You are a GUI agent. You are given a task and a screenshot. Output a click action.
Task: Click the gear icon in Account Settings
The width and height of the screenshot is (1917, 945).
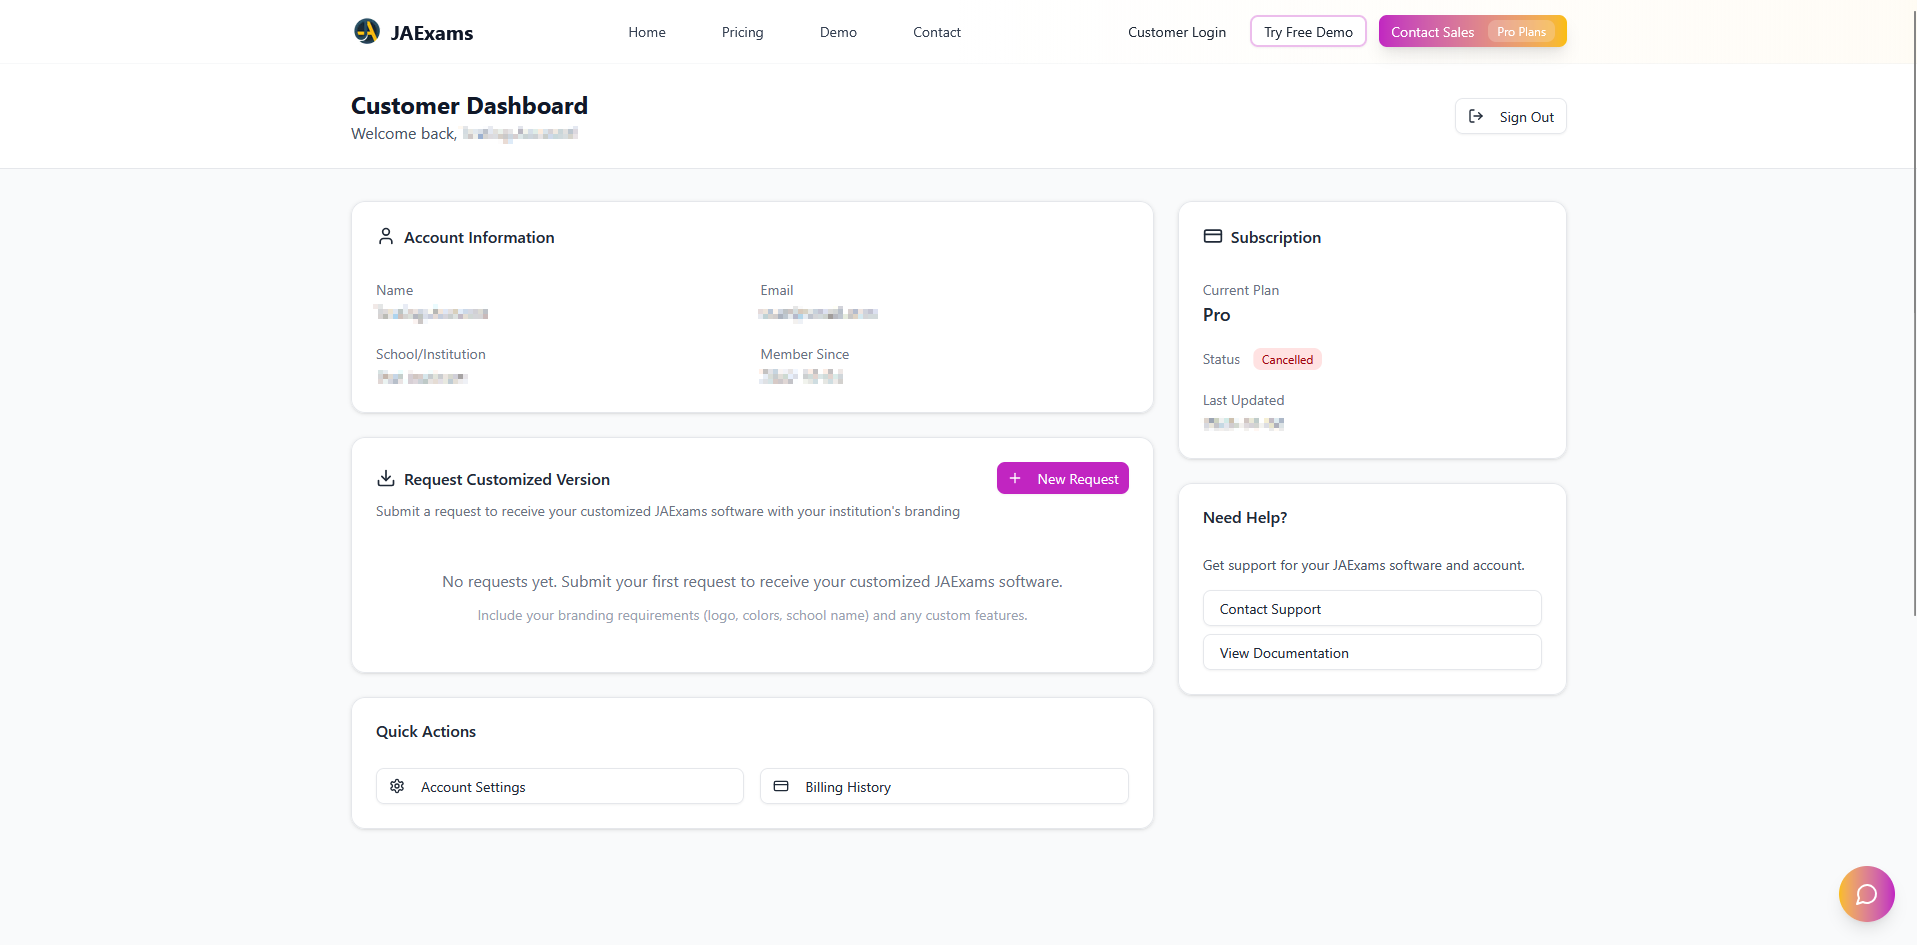click(x=397, y=787)
